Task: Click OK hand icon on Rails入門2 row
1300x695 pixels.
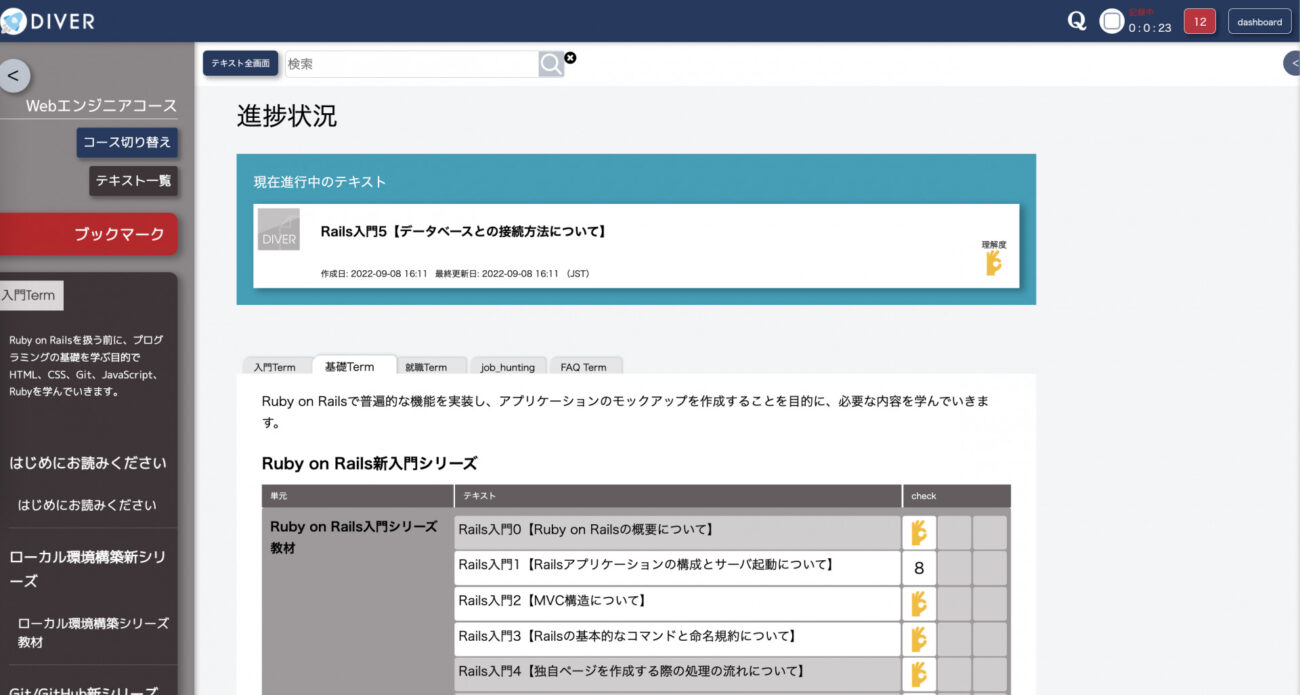Action: 919,603
